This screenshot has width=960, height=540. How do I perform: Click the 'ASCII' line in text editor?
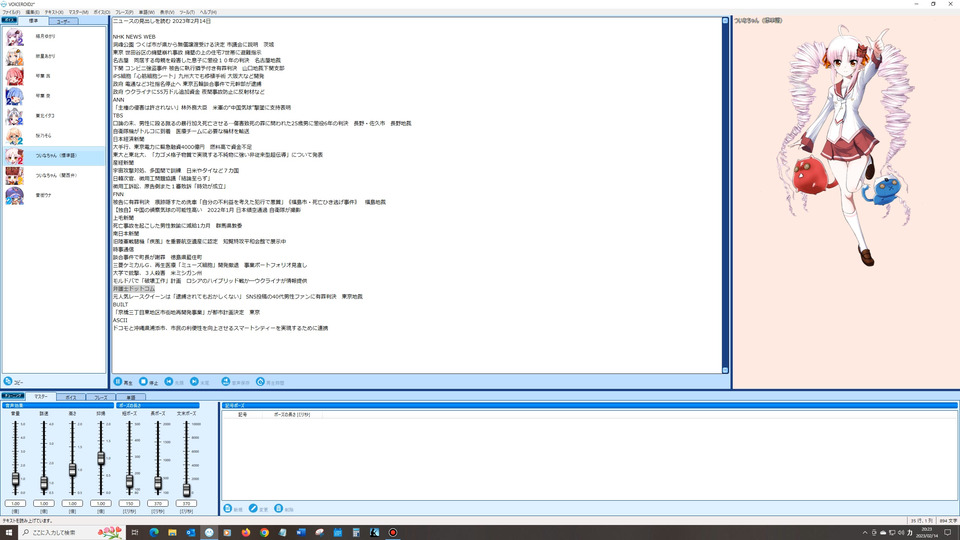tap(120, 320)
